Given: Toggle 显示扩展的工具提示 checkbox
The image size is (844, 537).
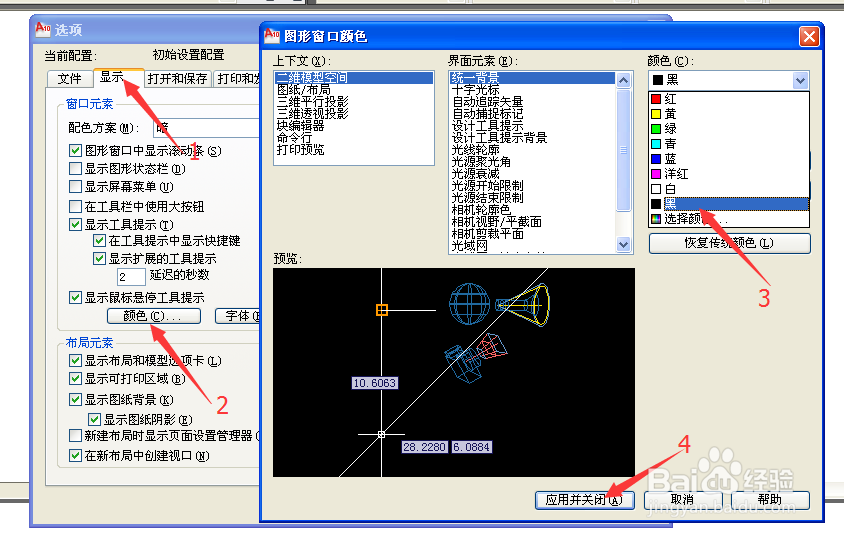Looking at the screenshot, I should point(99,258).
